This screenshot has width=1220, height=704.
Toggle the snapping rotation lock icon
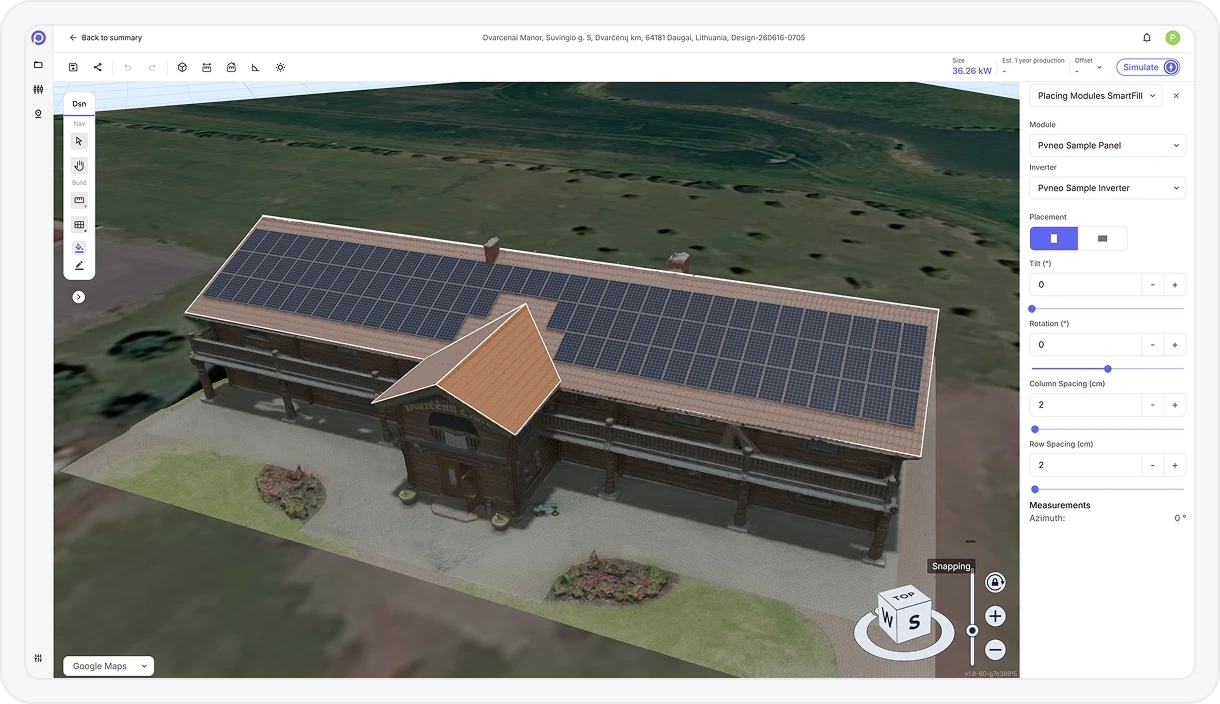[995, 582]
